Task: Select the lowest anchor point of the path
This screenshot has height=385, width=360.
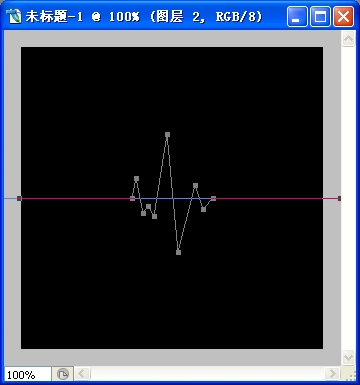Action: pyautogui.click(x=178, y=252)
